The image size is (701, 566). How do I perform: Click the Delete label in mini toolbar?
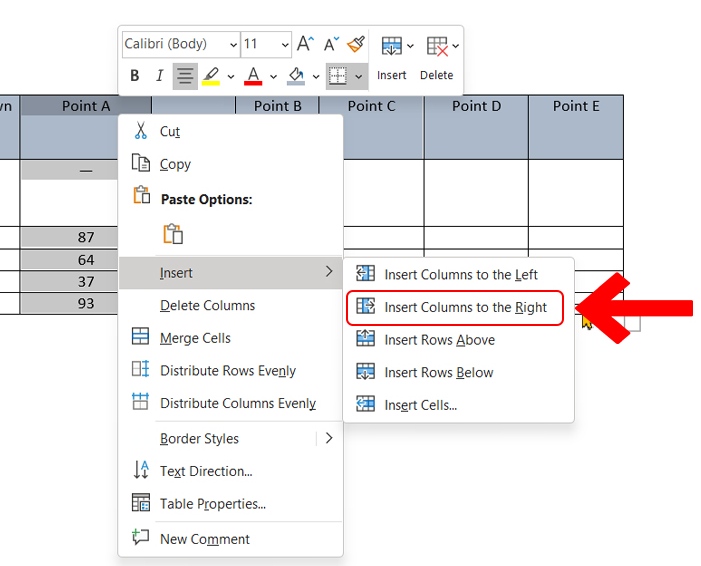tap(436, 75)
